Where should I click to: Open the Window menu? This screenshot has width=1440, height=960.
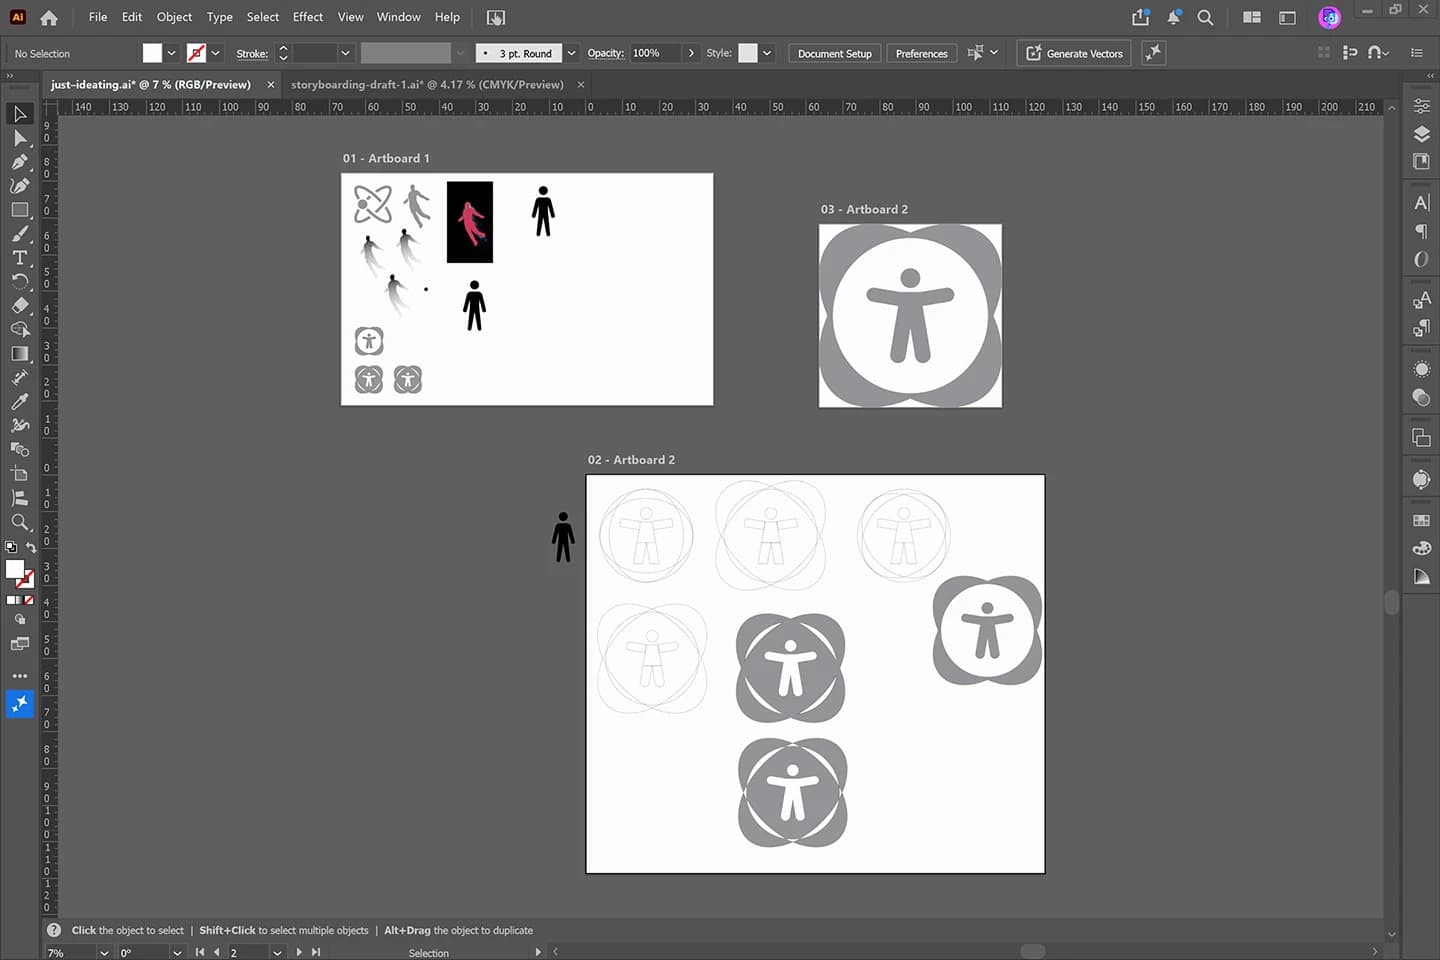coord(398,17)
